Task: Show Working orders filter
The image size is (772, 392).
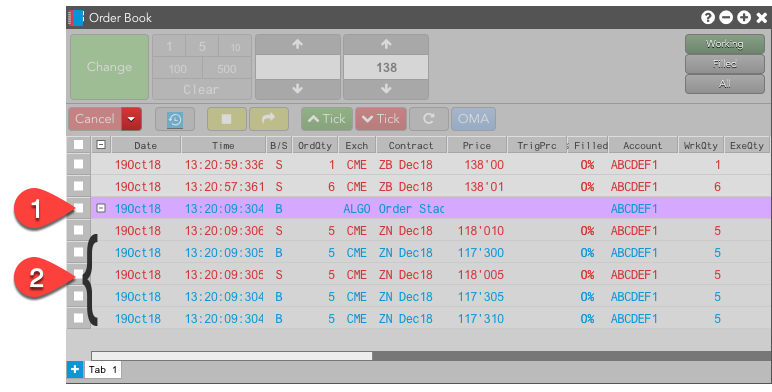Action: click(x=725, y=44)
